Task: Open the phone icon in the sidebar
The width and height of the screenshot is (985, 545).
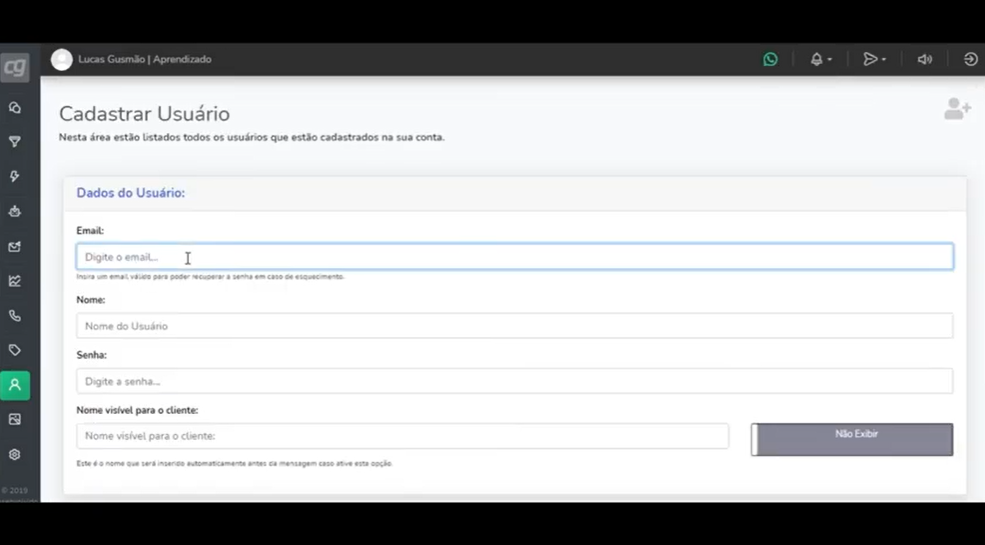Action: tap(14, 316)
